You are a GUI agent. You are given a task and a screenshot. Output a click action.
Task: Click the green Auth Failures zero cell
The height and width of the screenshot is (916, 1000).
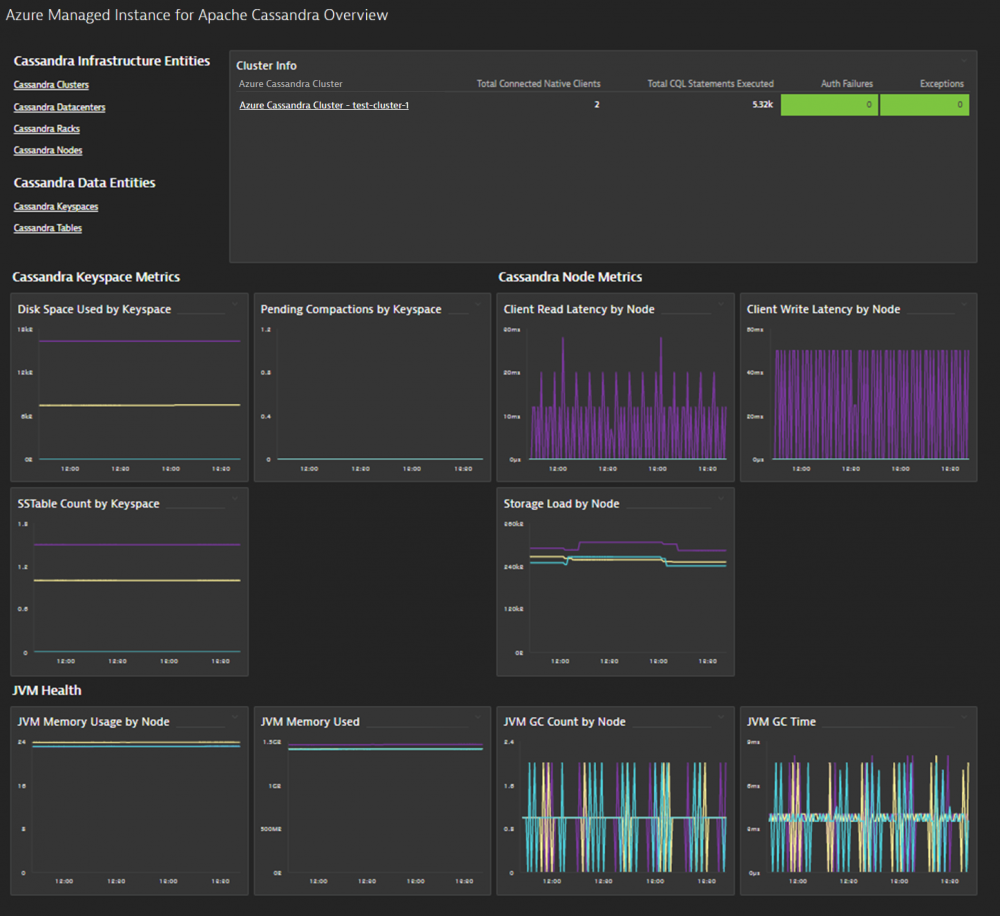tap(829, 105)
